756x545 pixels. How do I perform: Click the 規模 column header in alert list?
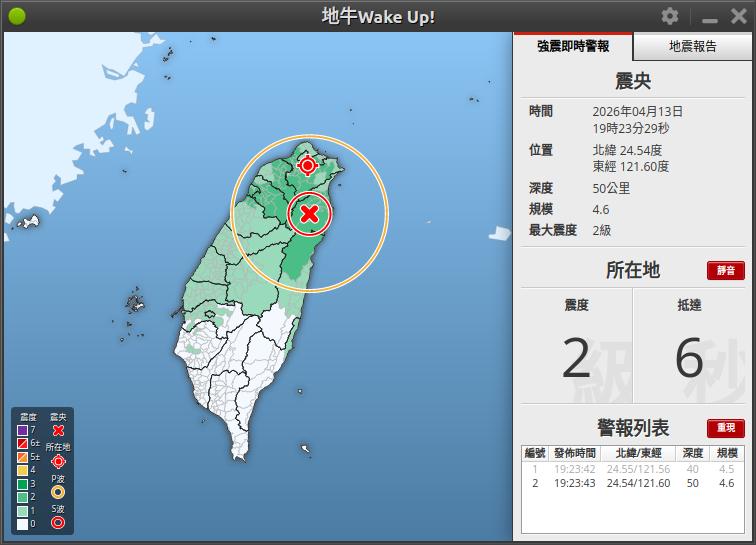[727, 453]
